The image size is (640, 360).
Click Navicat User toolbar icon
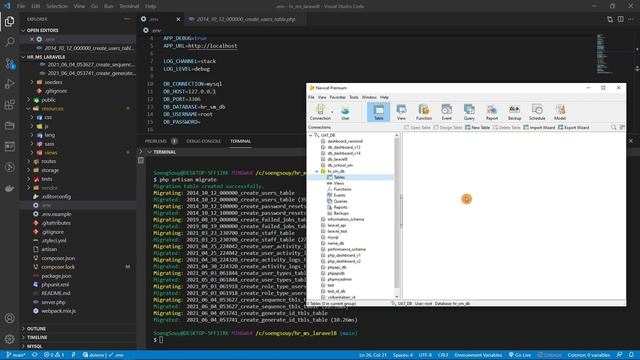345,112
